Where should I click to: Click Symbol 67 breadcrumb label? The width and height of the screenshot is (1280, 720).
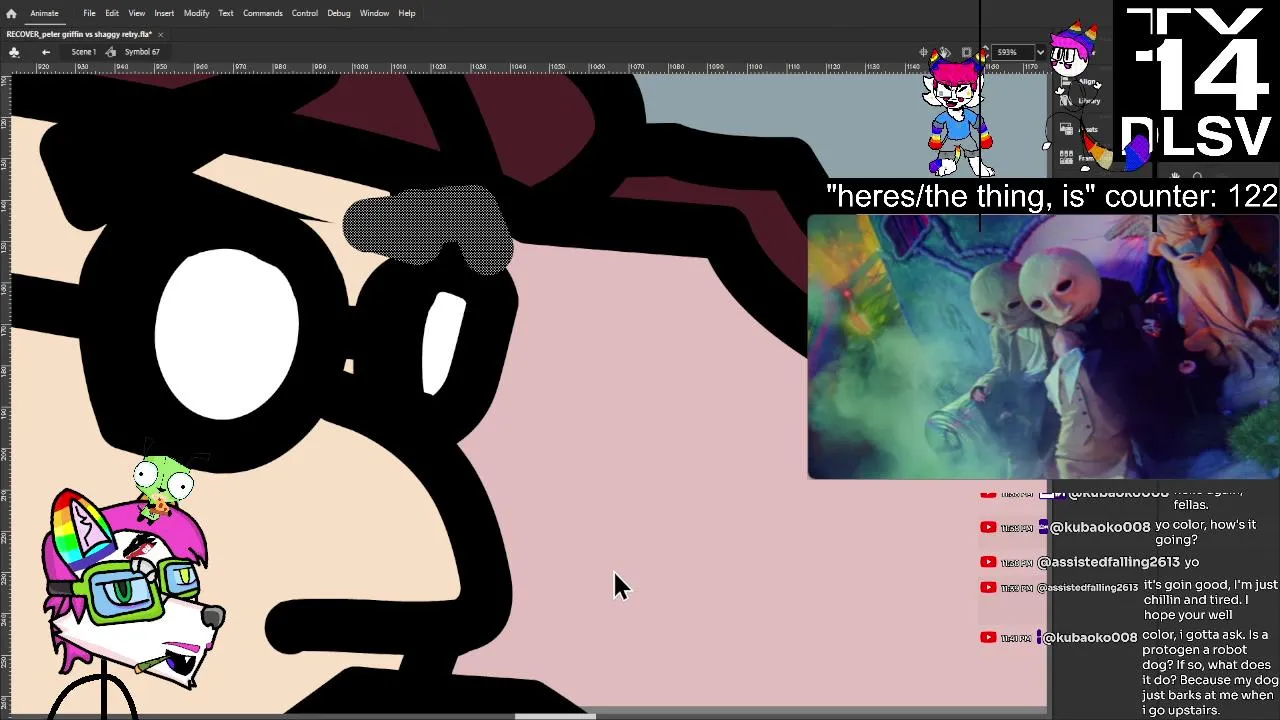[142, 52]
